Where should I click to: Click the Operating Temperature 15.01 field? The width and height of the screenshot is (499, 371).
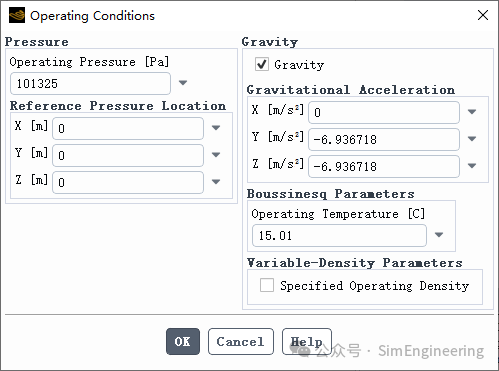click(x=339, y=236)
